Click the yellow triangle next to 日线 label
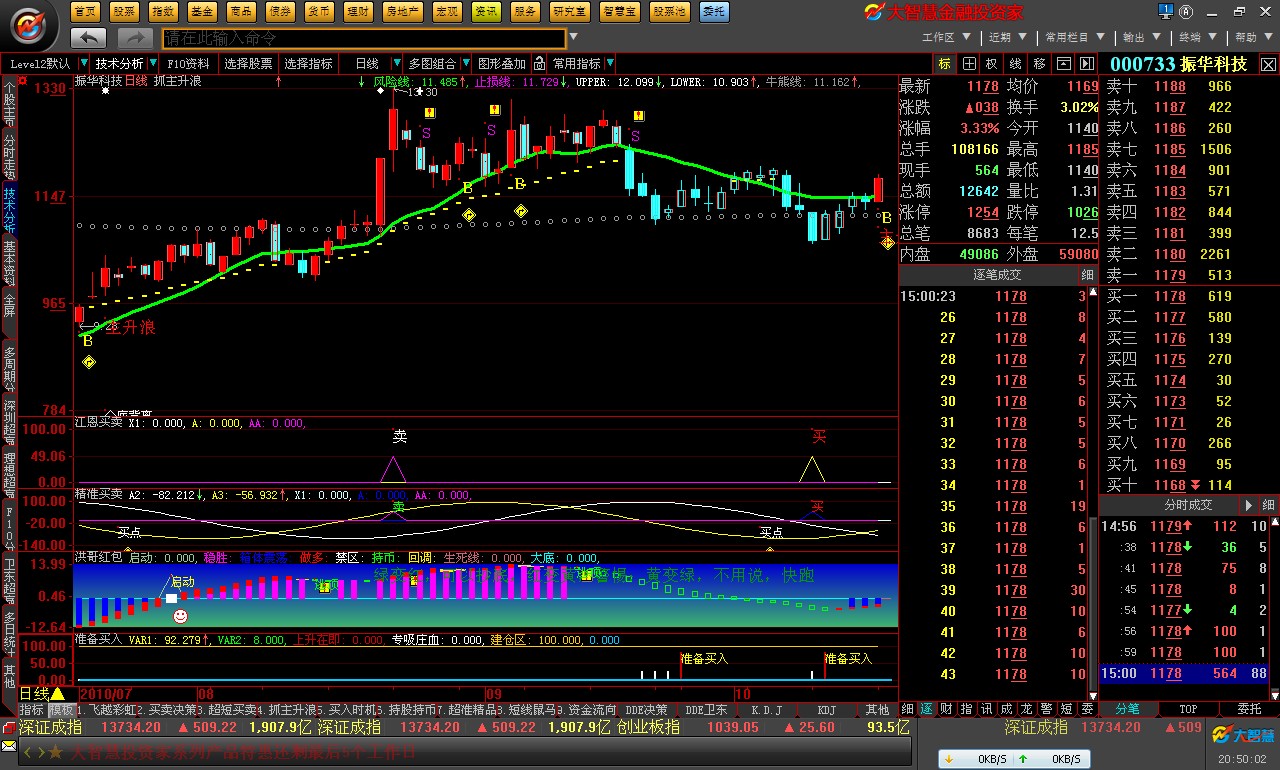 pyautogui.click(x=58, y=693)
